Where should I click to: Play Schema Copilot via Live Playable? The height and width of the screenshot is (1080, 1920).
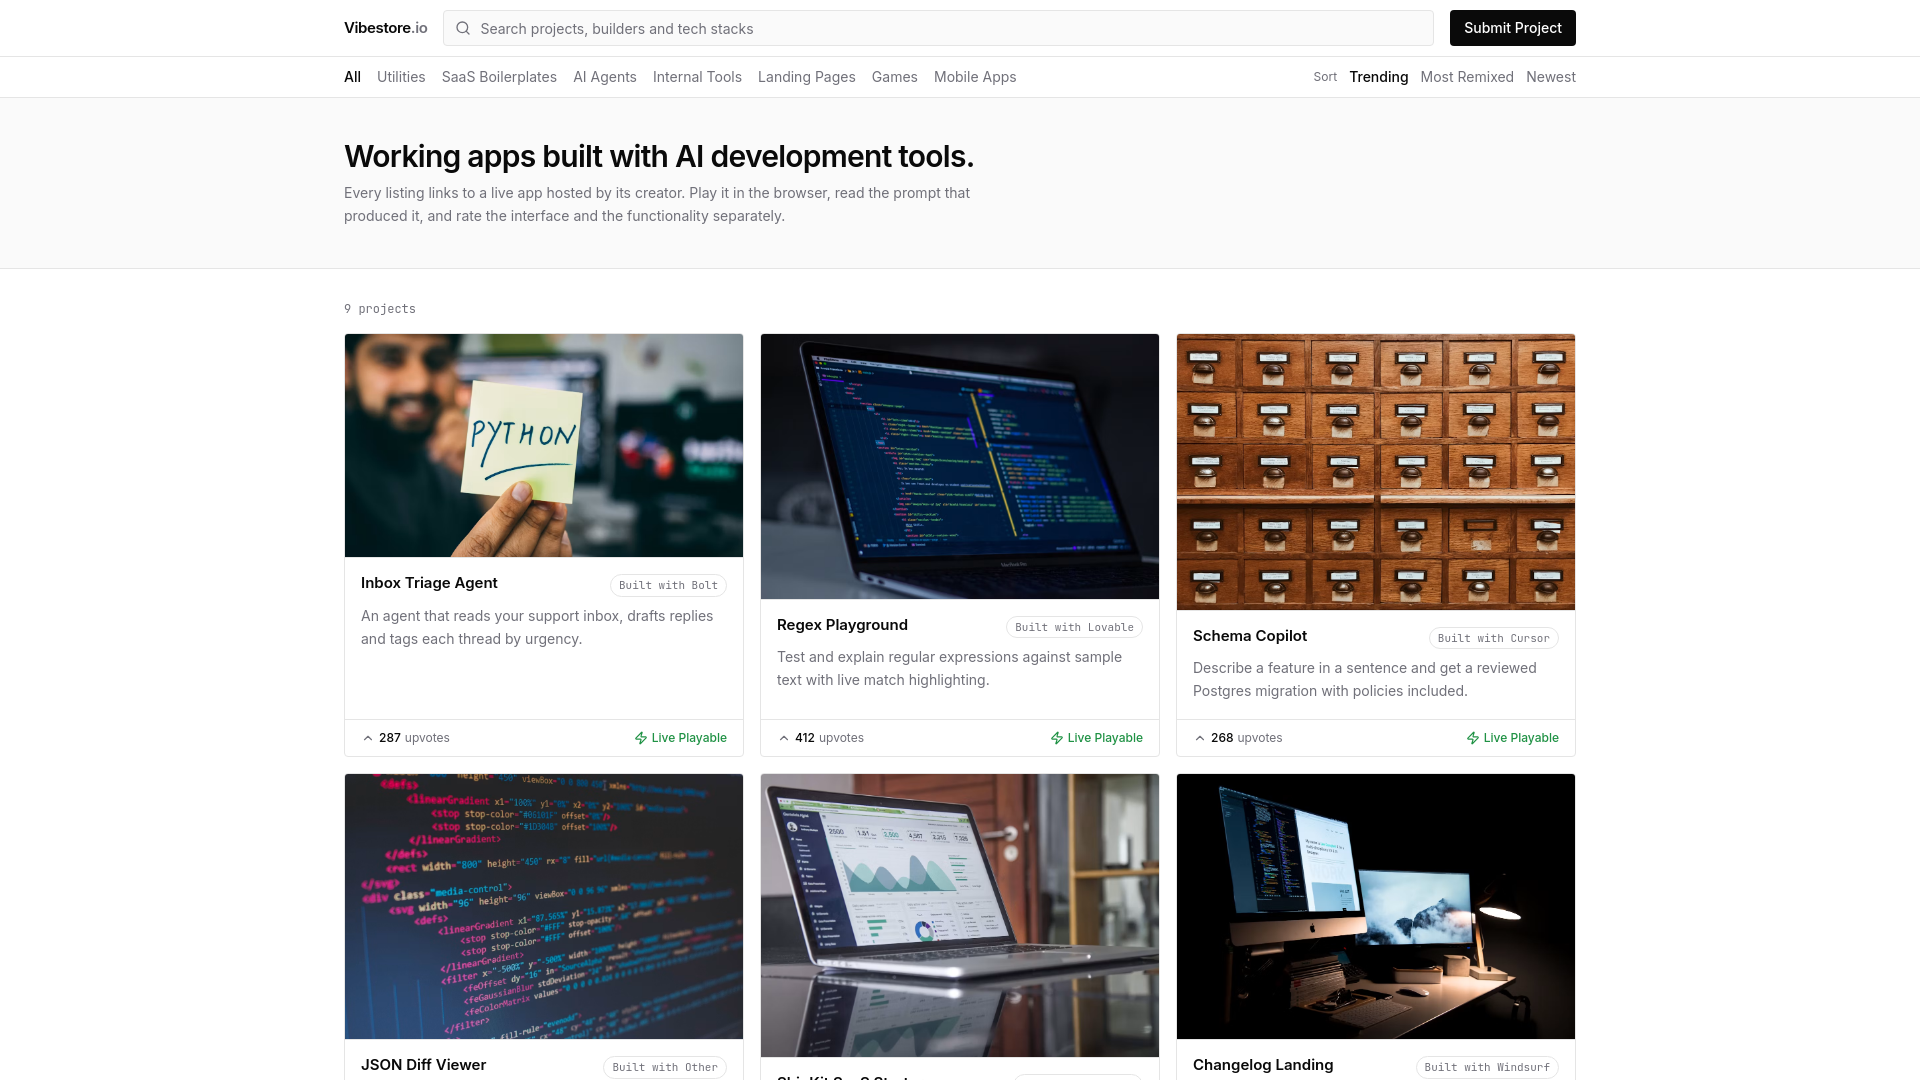(1513, 738)
